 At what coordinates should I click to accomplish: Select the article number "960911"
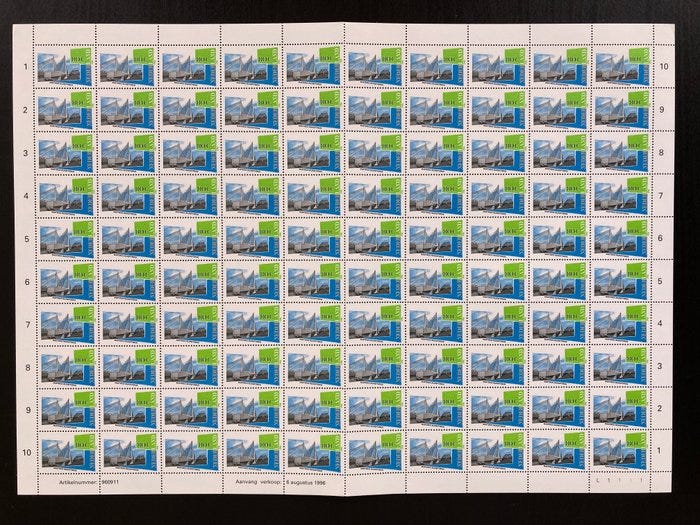click(111, 482)
